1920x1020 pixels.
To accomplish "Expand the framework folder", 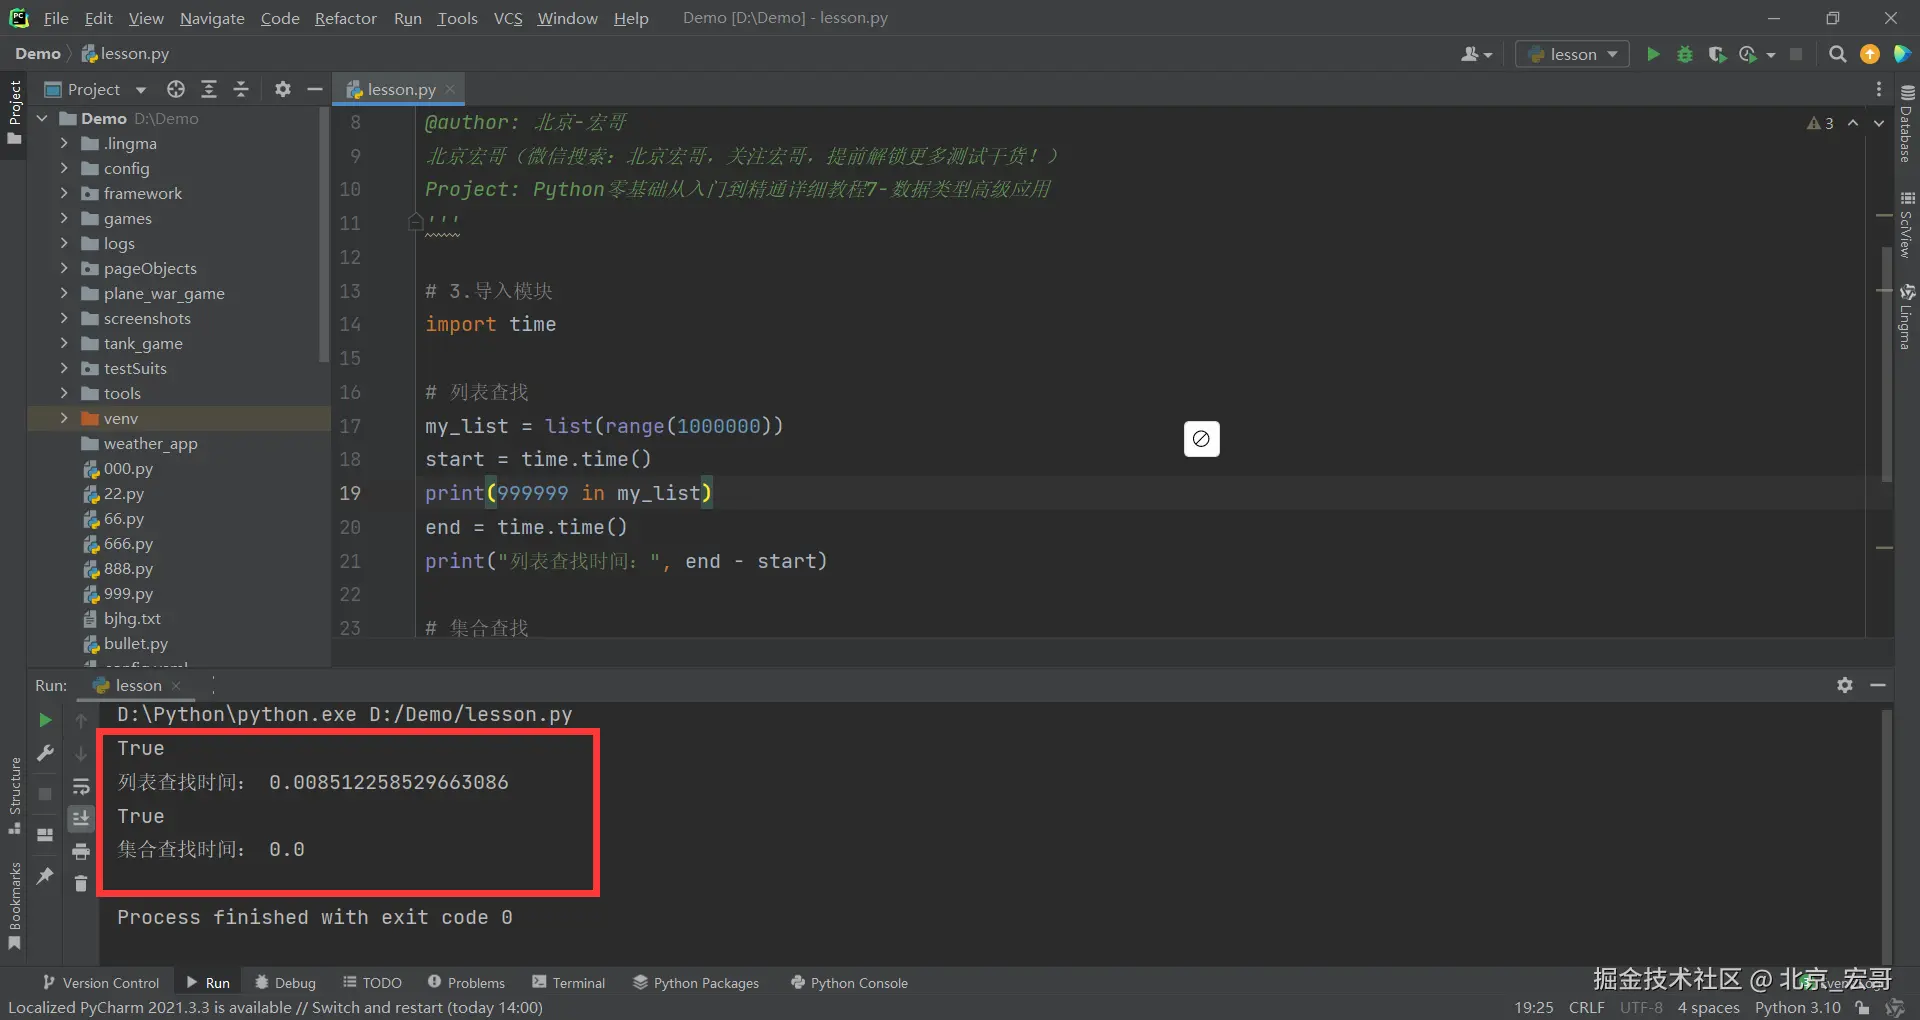I will pyautogui.click(x=64, y=193).
